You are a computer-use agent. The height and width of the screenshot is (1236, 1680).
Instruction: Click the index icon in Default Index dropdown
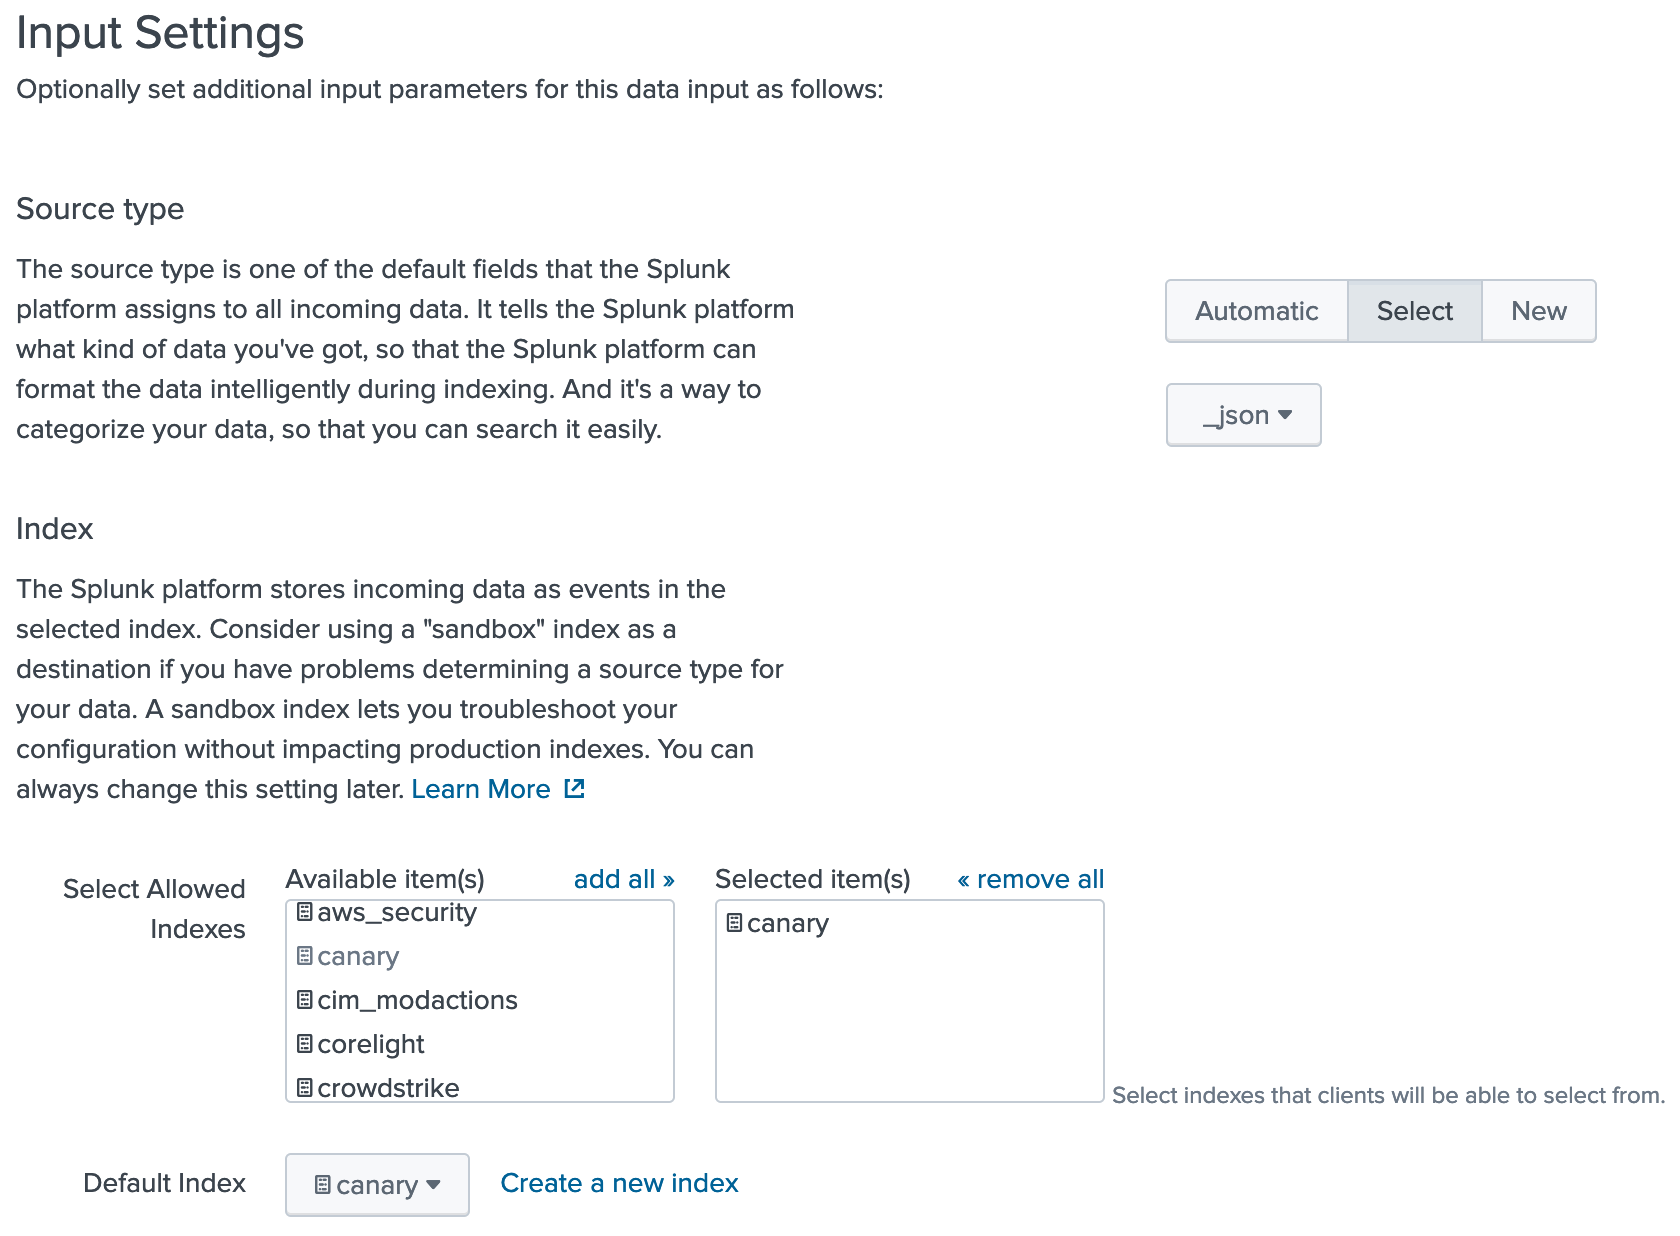click(x=322, y=1184)
